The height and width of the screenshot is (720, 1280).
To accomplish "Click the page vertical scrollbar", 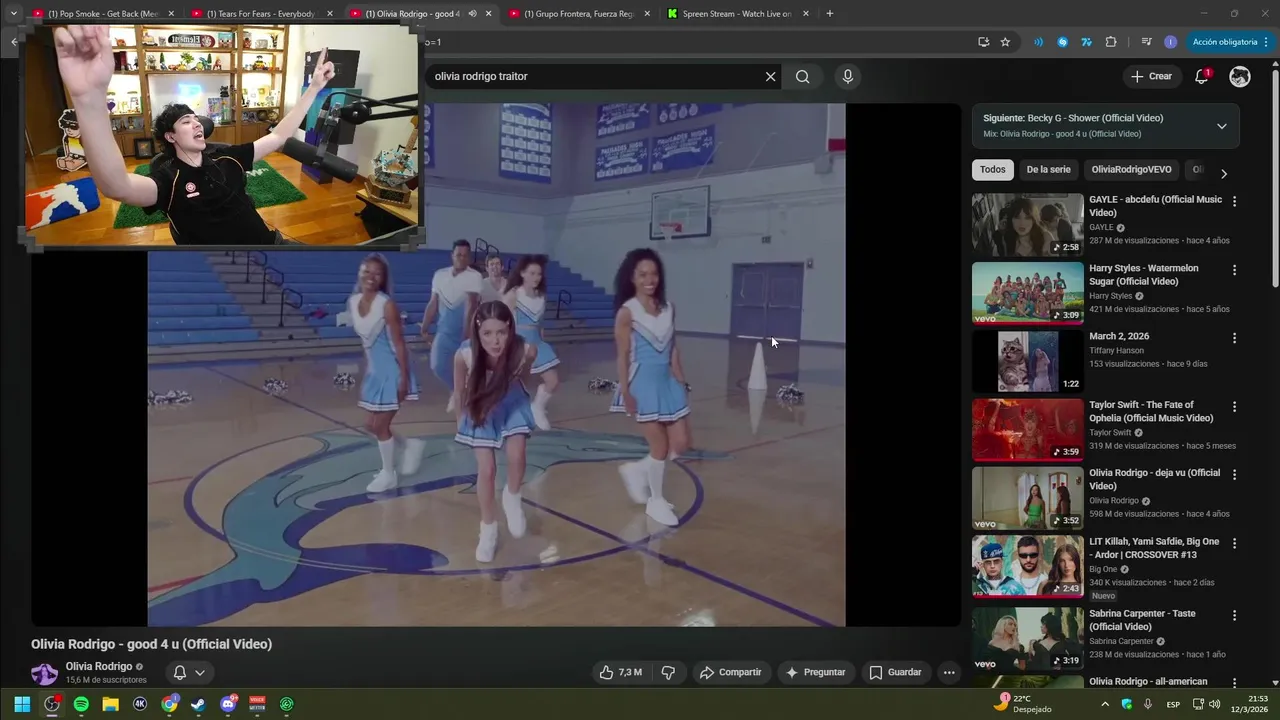I will [x=1274, y=180].
